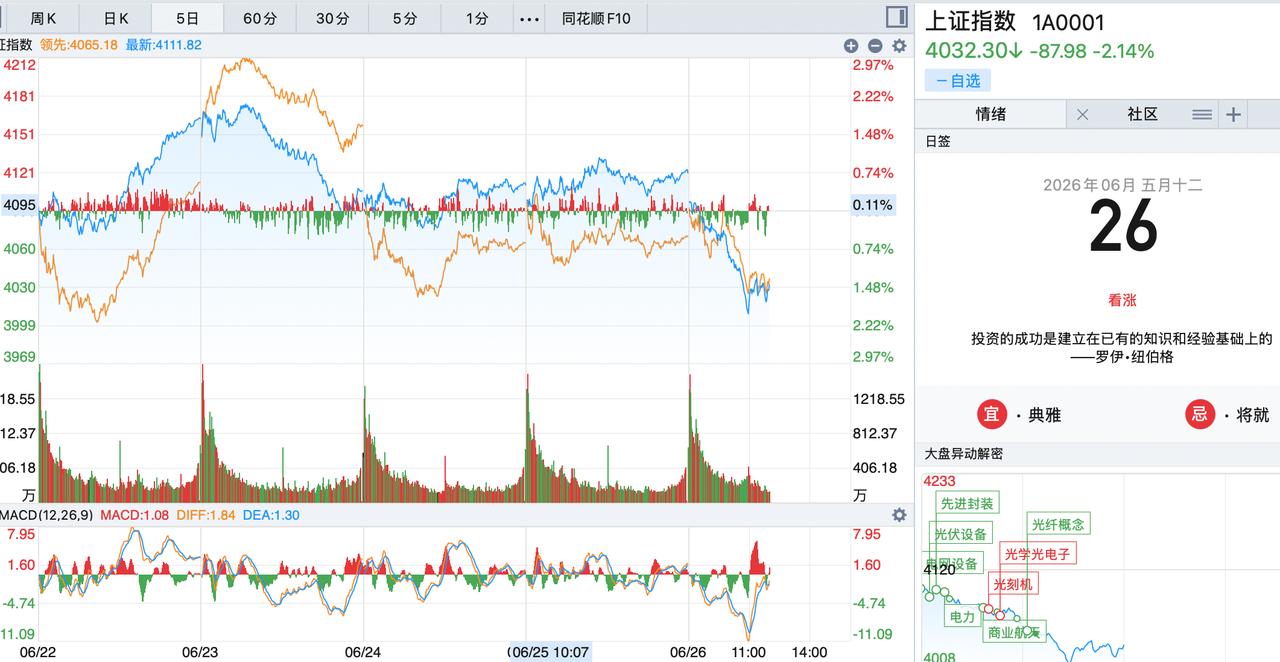Close the 情绪 tab with X
The width and height of the screenshot is (1280, 662).
(1082, 115)
